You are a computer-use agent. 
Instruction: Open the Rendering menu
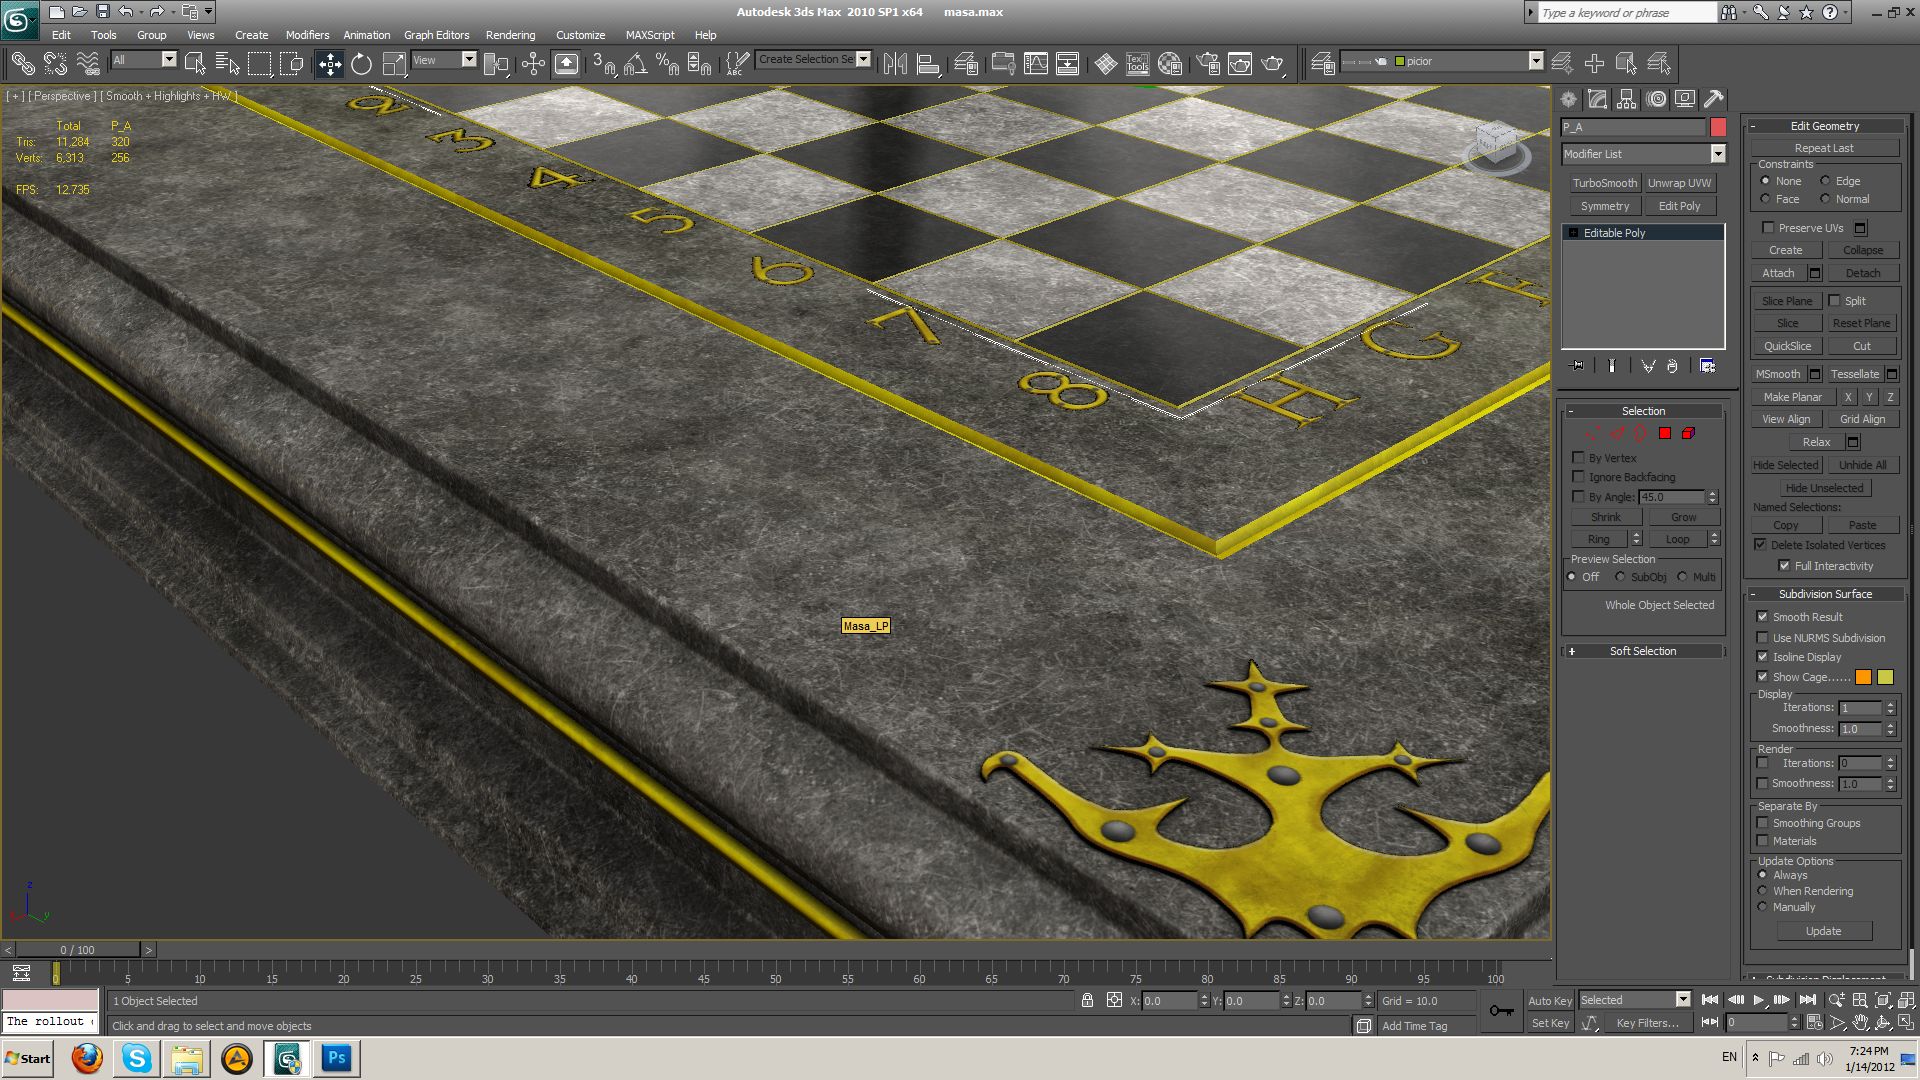510,35
